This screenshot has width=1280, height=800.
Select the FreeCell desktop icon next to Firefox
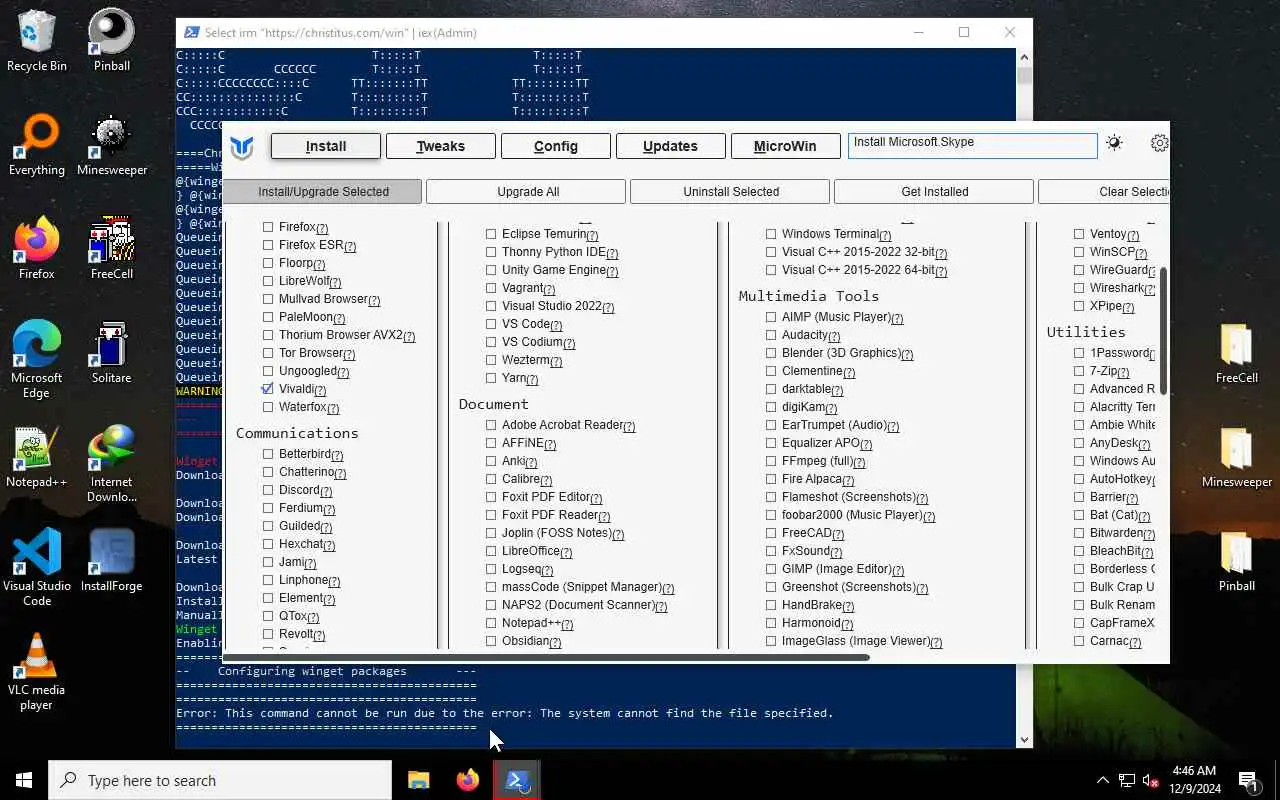point(111,249)
